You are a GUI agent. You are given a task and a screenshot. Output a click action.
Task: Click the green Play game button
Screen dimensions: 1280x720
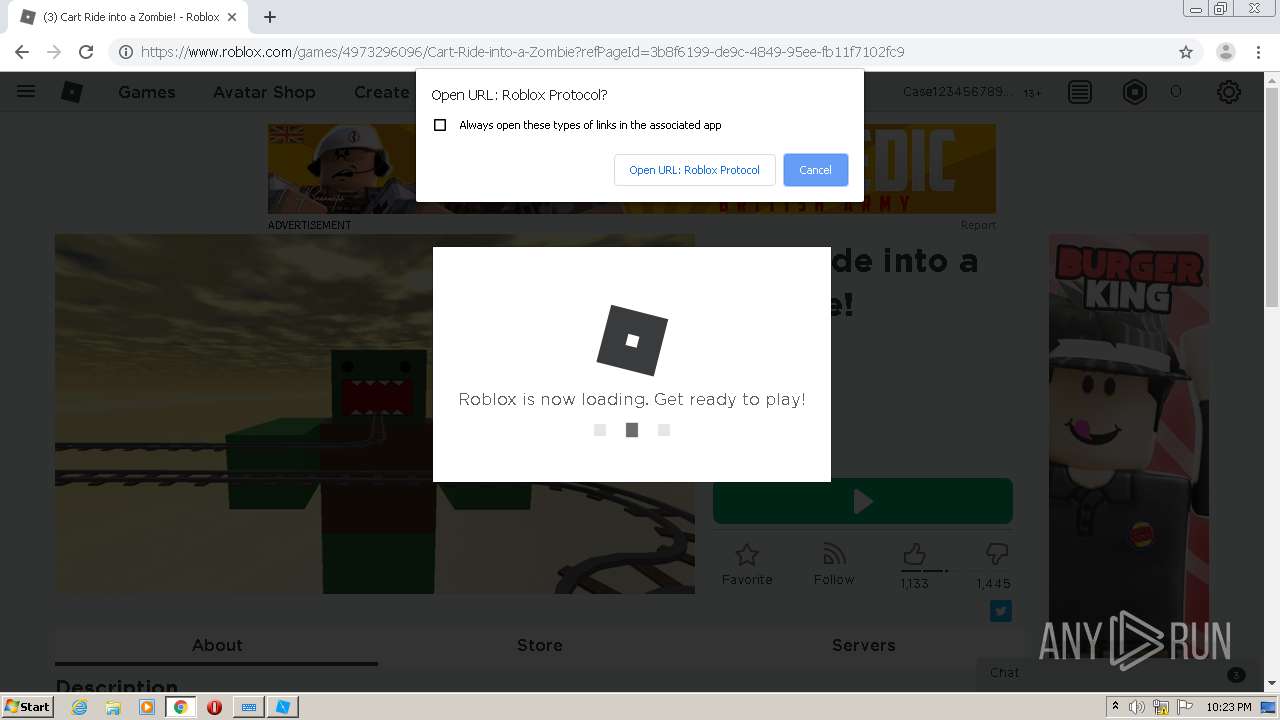(x=862, y=501)
